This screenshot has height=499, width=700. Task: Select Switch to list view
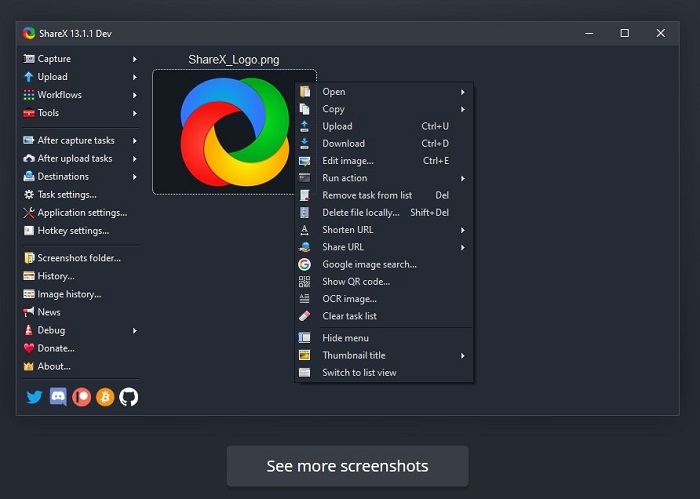coord(384,372)
